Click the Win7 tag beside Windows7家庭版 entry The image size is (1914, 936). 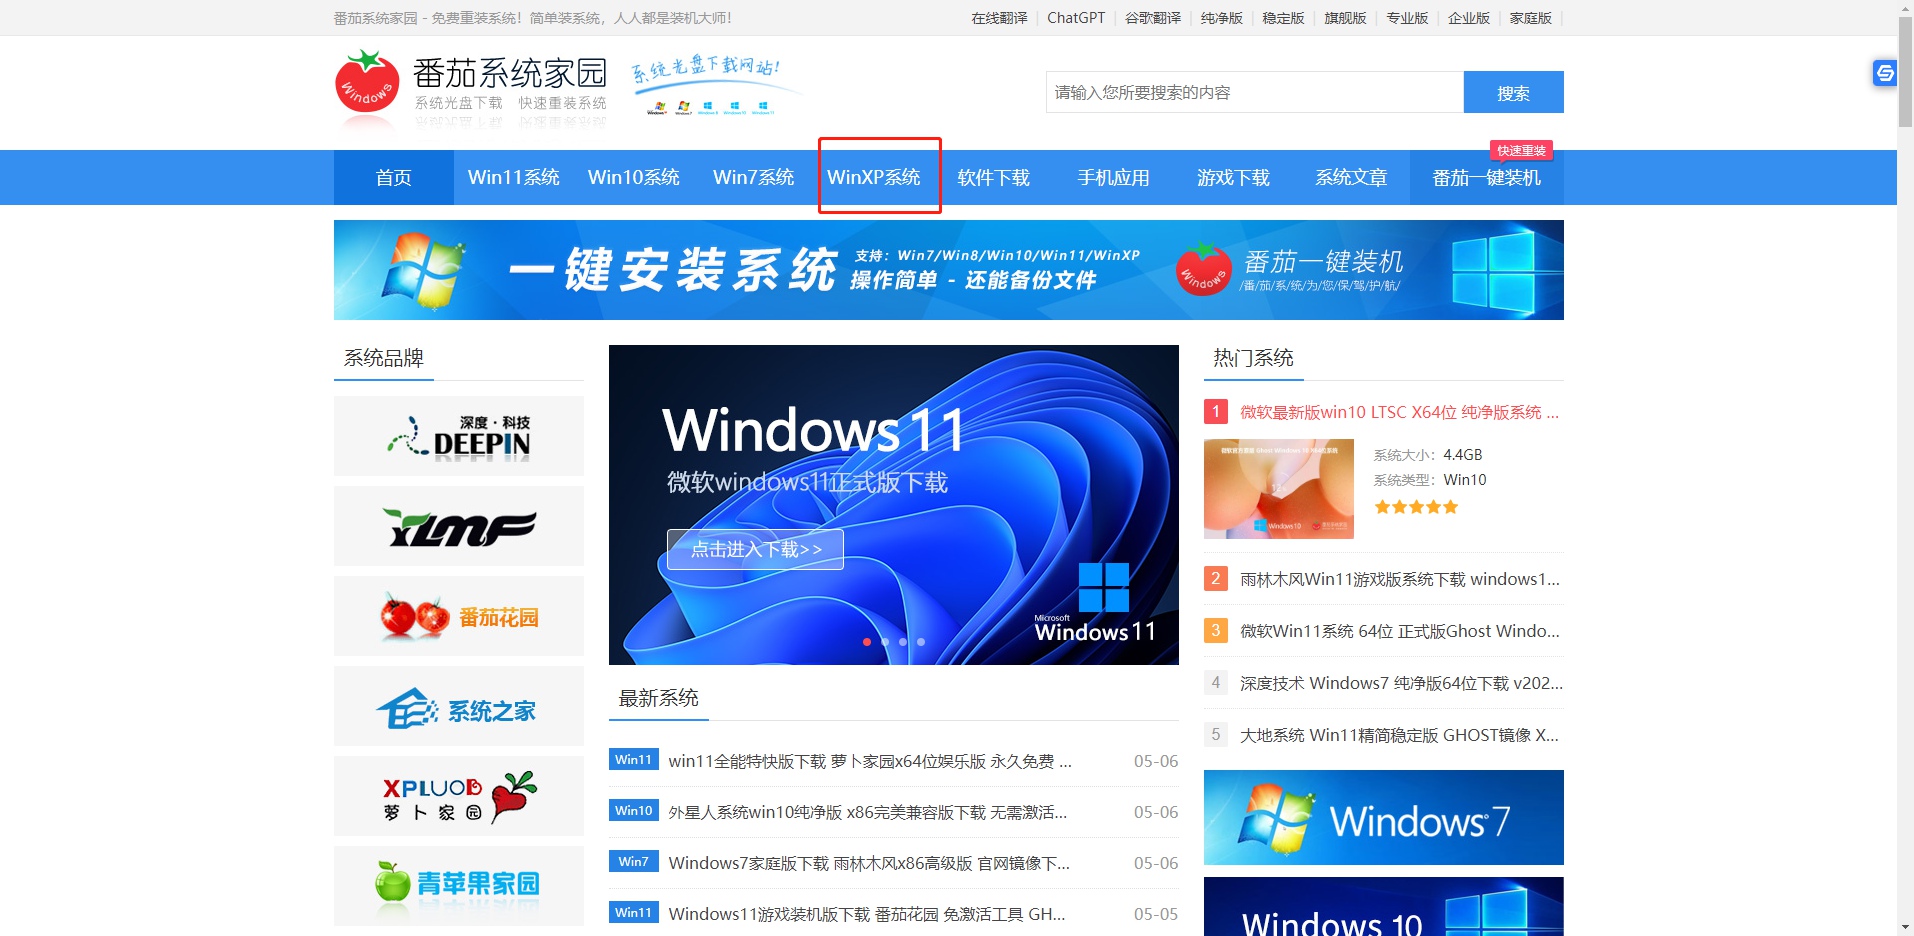point(633,862)
